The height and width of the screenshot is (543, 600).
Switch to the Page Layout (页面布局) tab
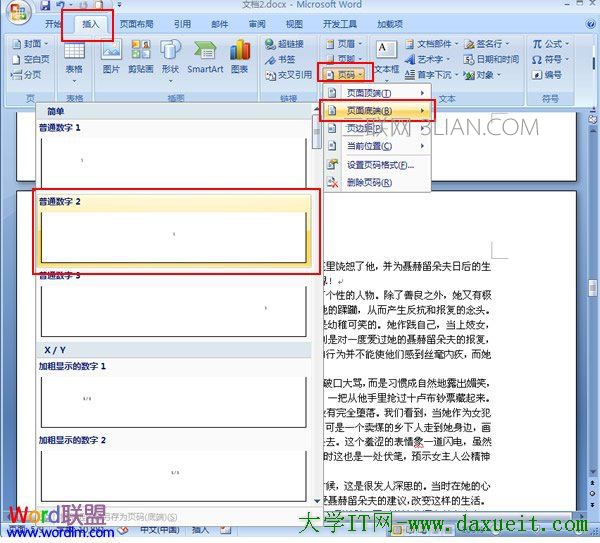(137, 24)
